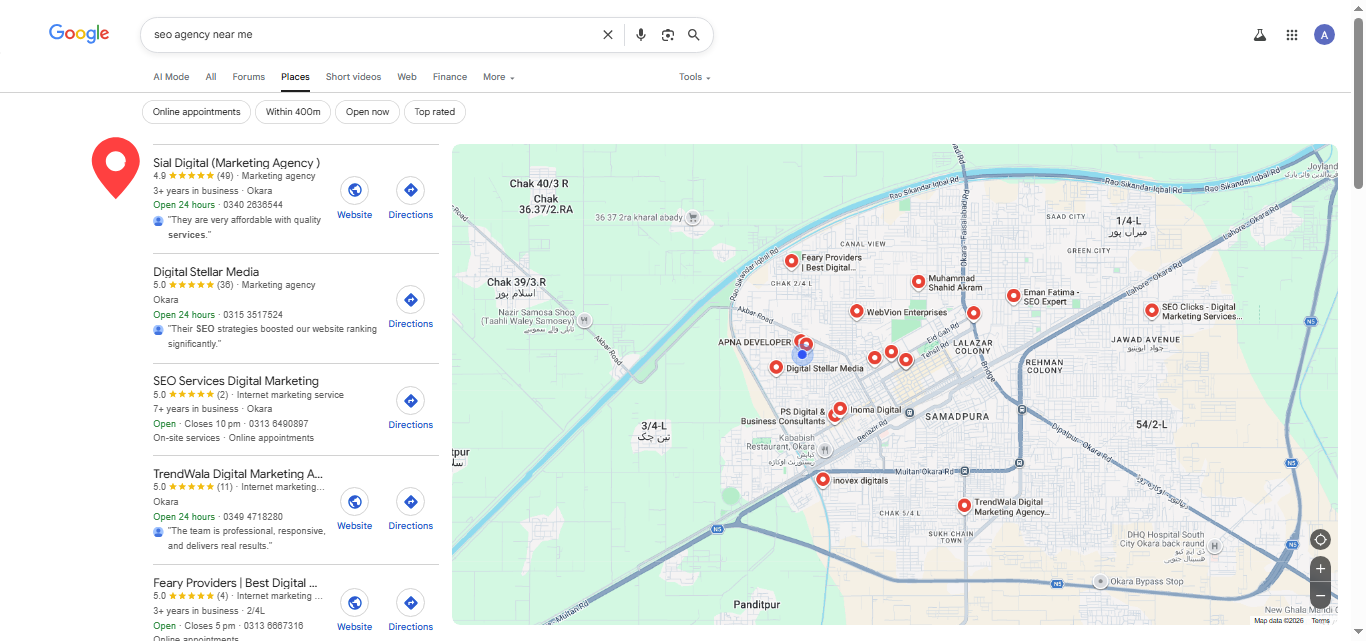The height and width of the screenshot is (641, 1366).
Task: Click Muhammad Shahid Akram map pin
Action: [918, 282]
